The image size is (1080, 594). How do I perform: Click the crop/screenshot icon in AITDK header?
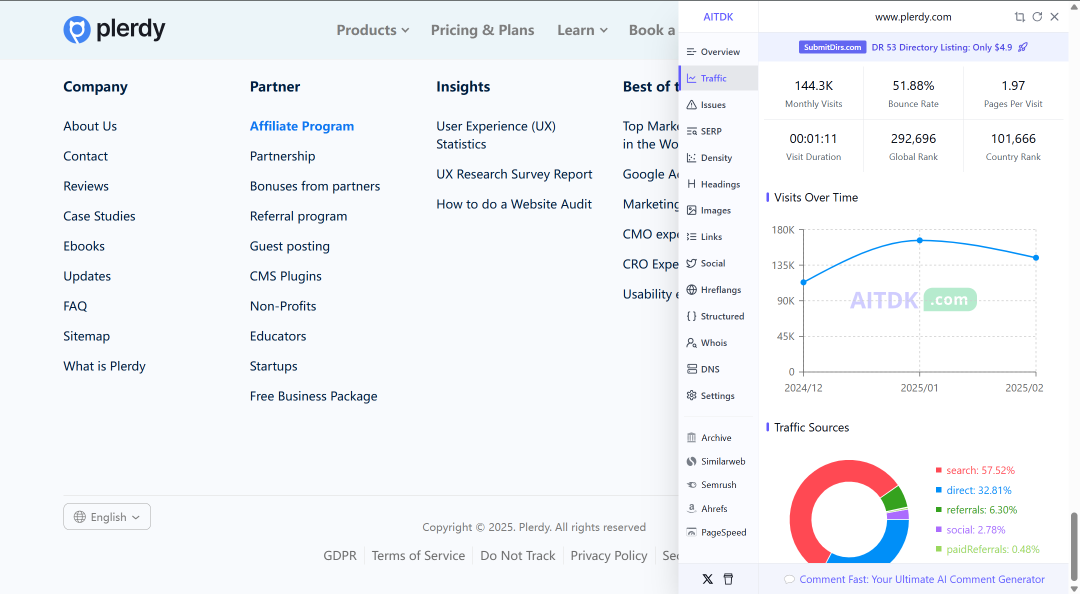[x=1019, y=17]
